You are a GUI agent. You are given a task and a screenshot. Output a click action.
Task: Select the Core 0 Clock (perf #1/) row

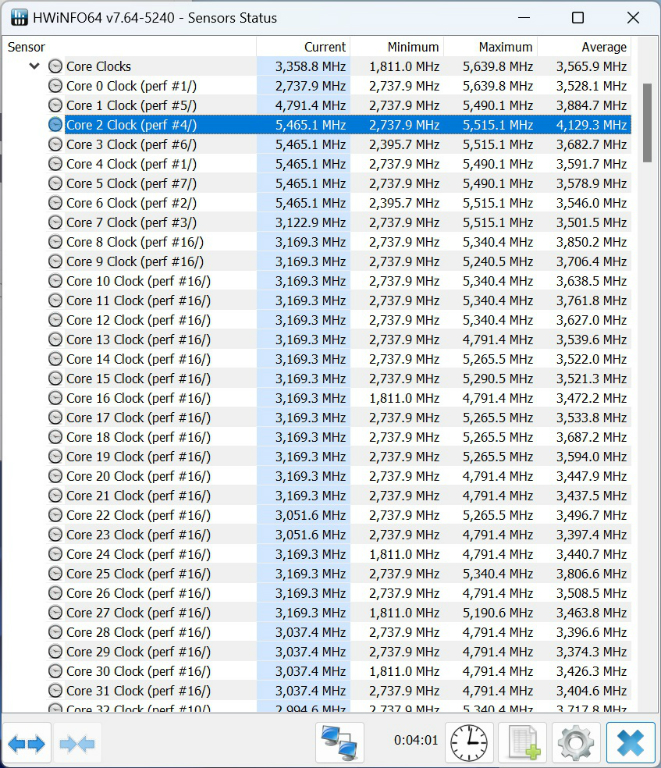[x=339, y=86]
